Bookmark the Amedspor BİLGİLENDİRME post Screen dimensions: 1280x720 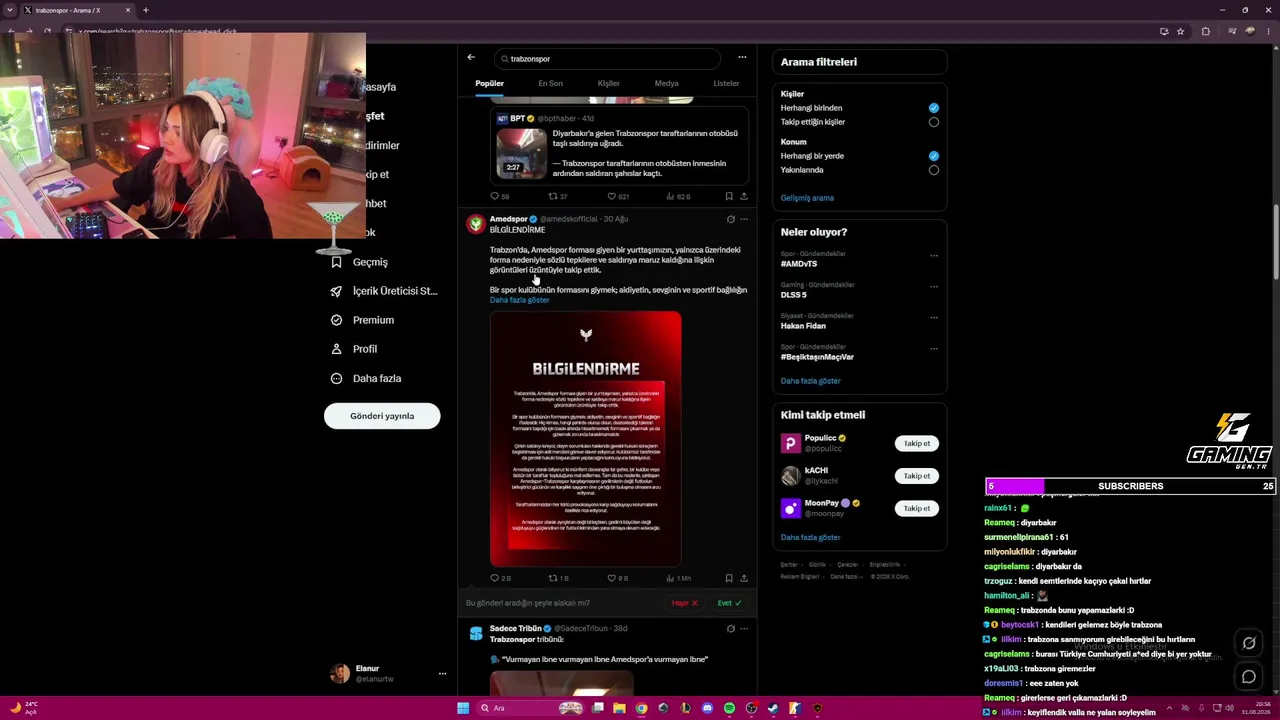(729, 578)
